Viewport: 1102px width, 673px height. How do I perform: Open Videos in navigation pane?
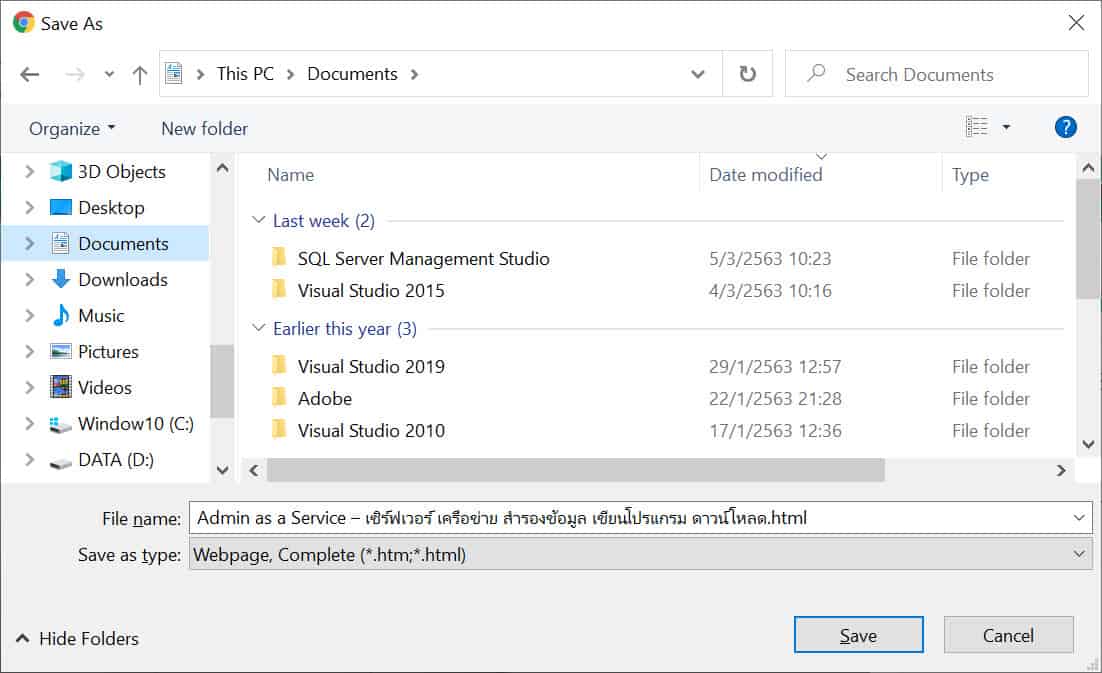tap(105, 387)
